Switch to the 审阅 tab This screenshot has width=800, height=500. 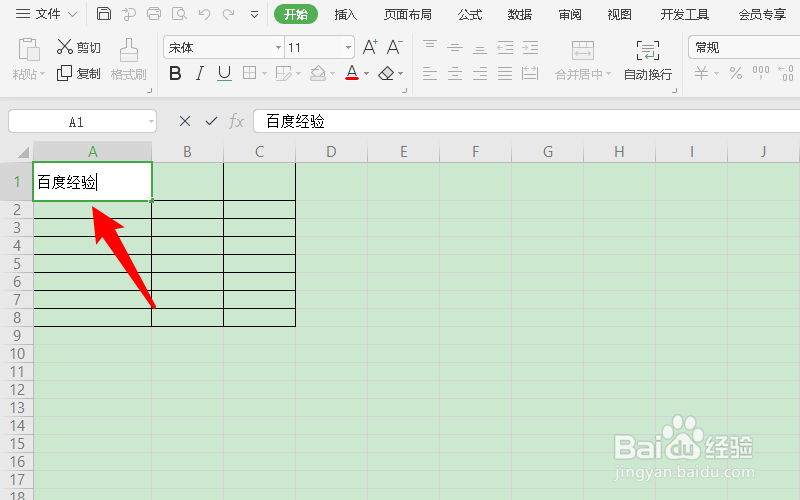(570, 15)
